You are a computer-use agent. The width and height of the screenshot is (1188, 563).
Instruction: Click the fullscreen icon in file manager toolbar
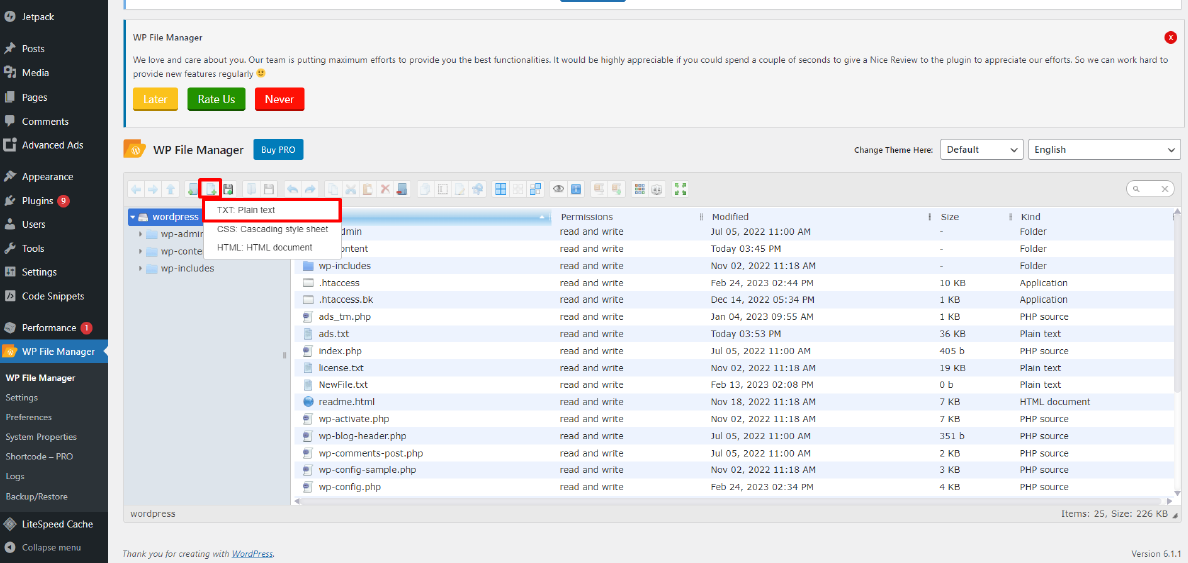click(681, 189)
